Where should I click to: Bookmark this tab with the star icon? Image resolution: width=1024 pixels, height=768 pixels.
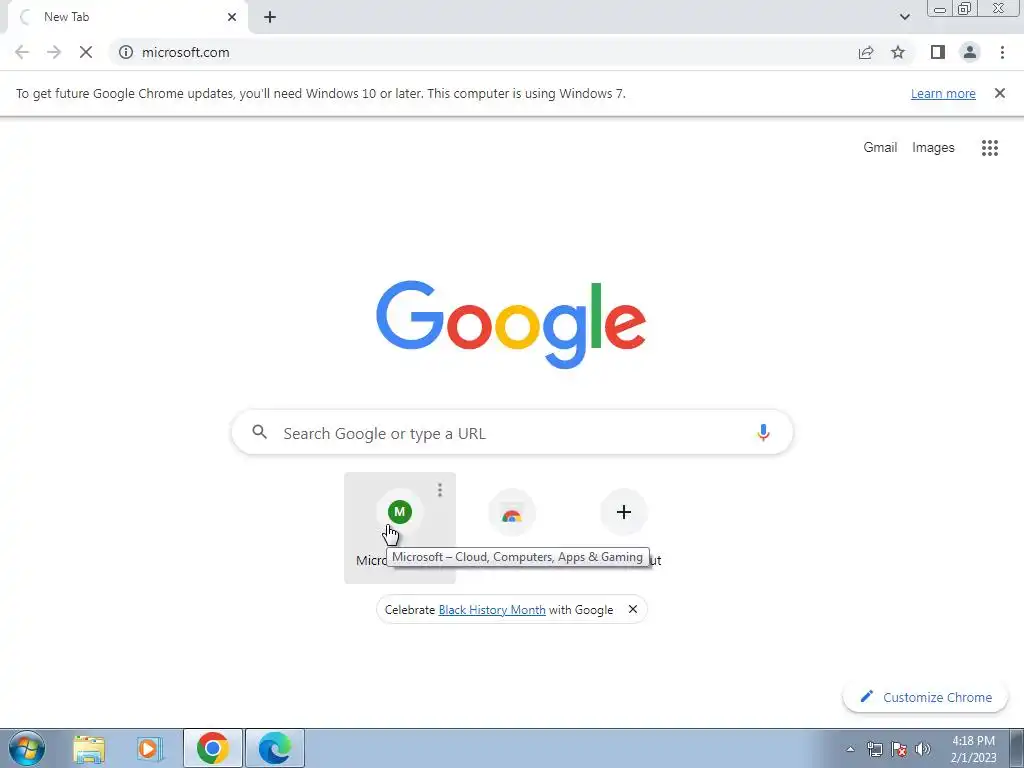[898, 52]
